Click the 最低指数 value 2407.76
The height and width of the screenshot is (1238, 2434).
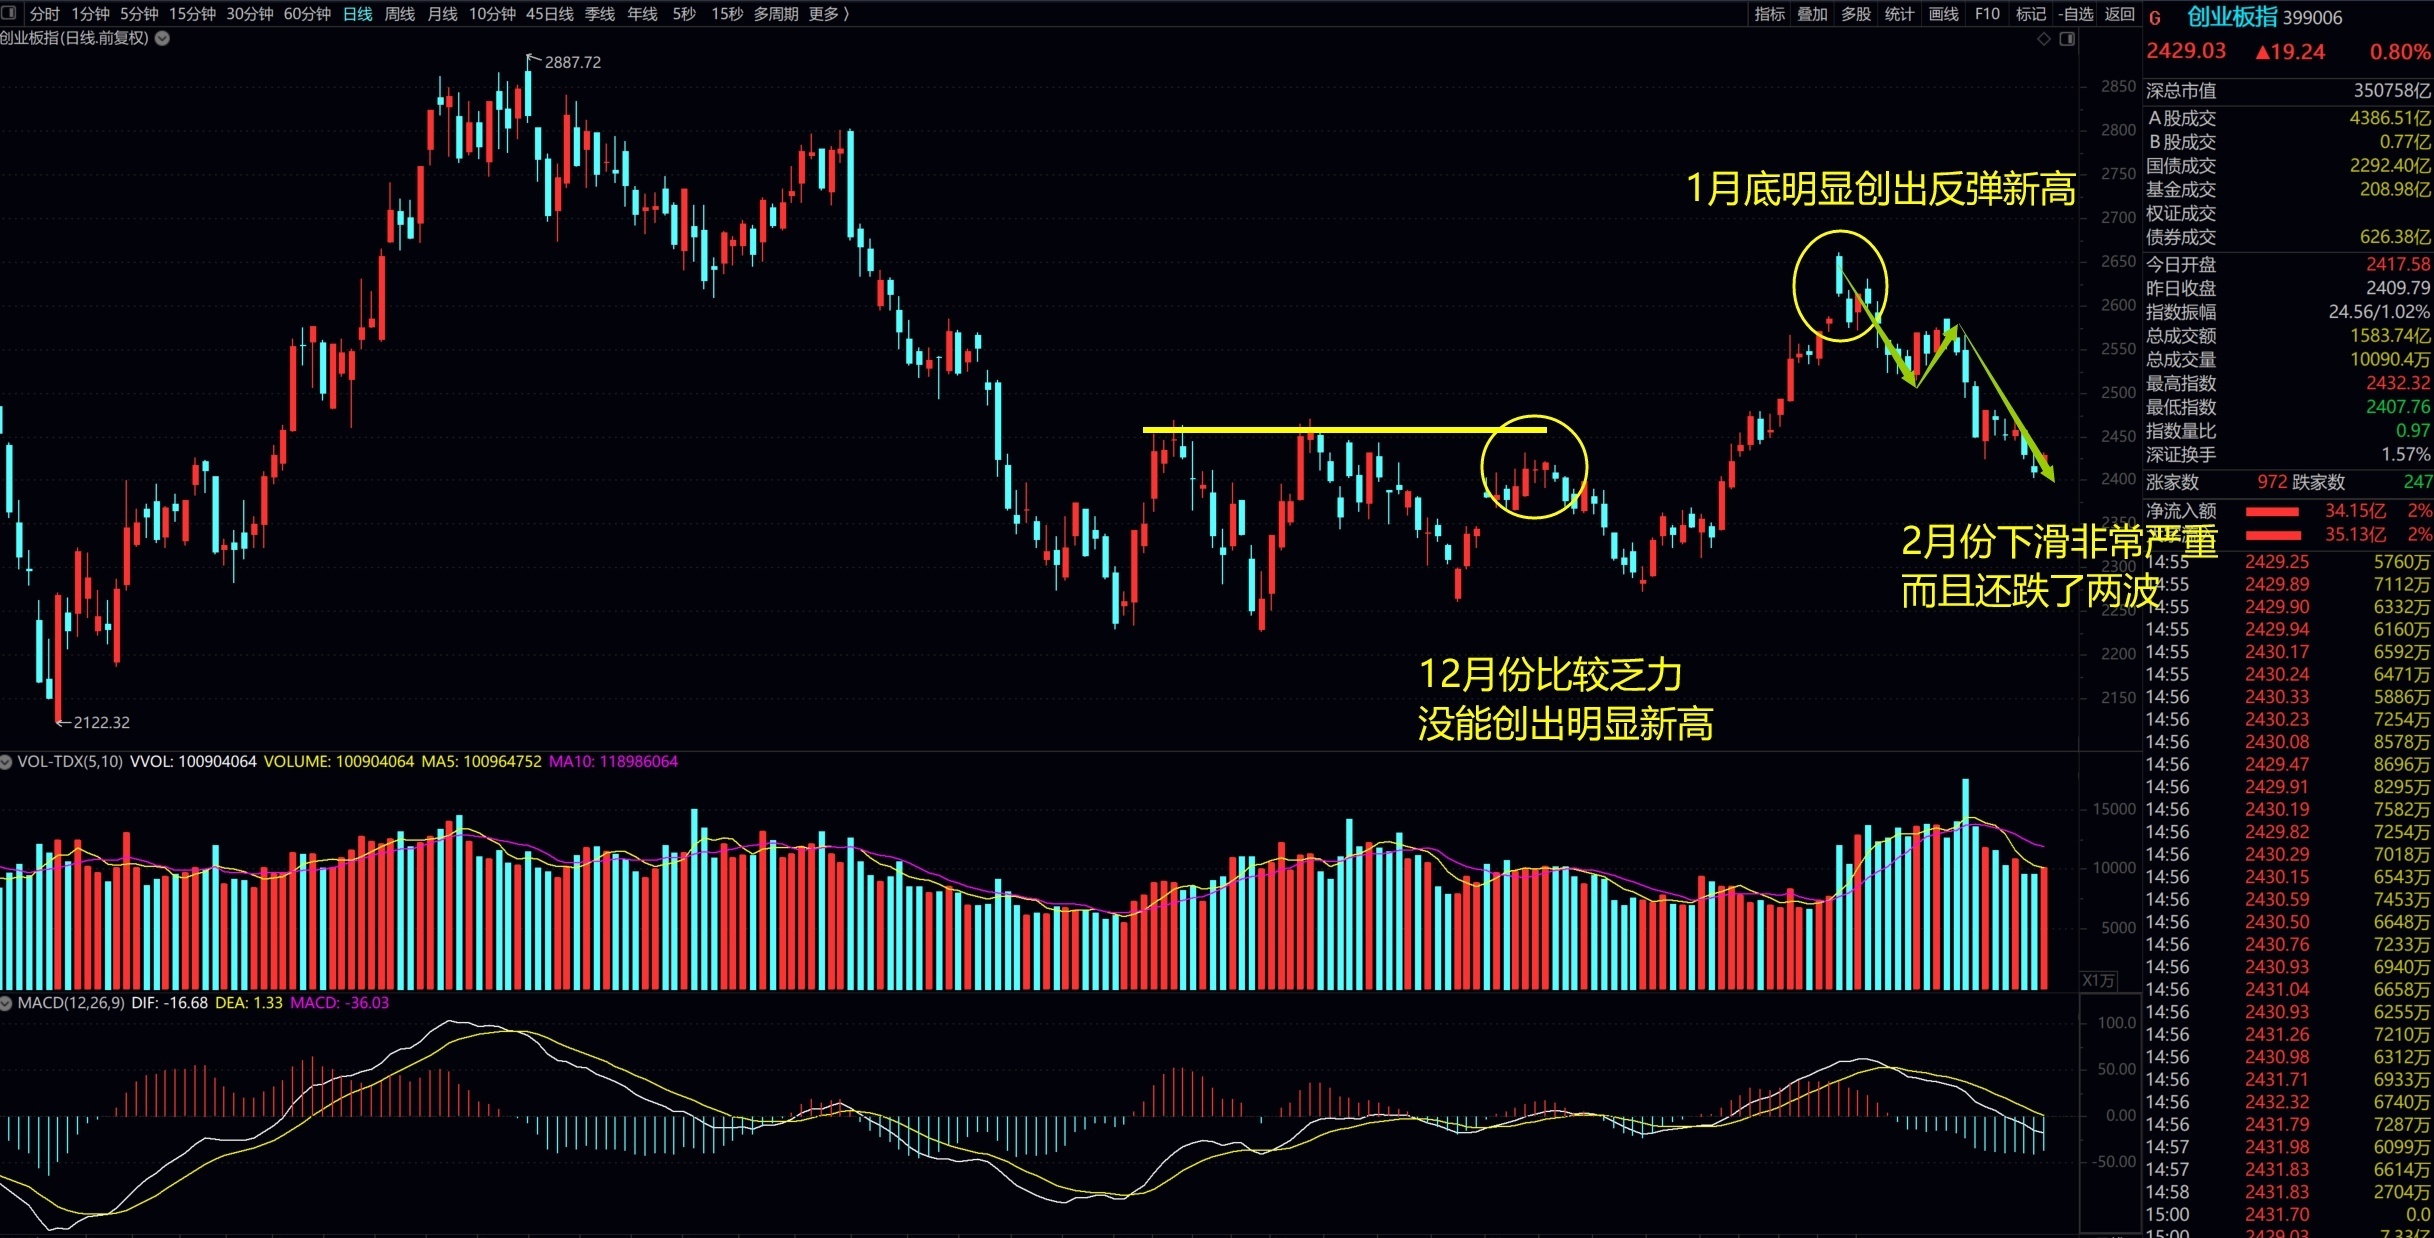point(2398,407)
